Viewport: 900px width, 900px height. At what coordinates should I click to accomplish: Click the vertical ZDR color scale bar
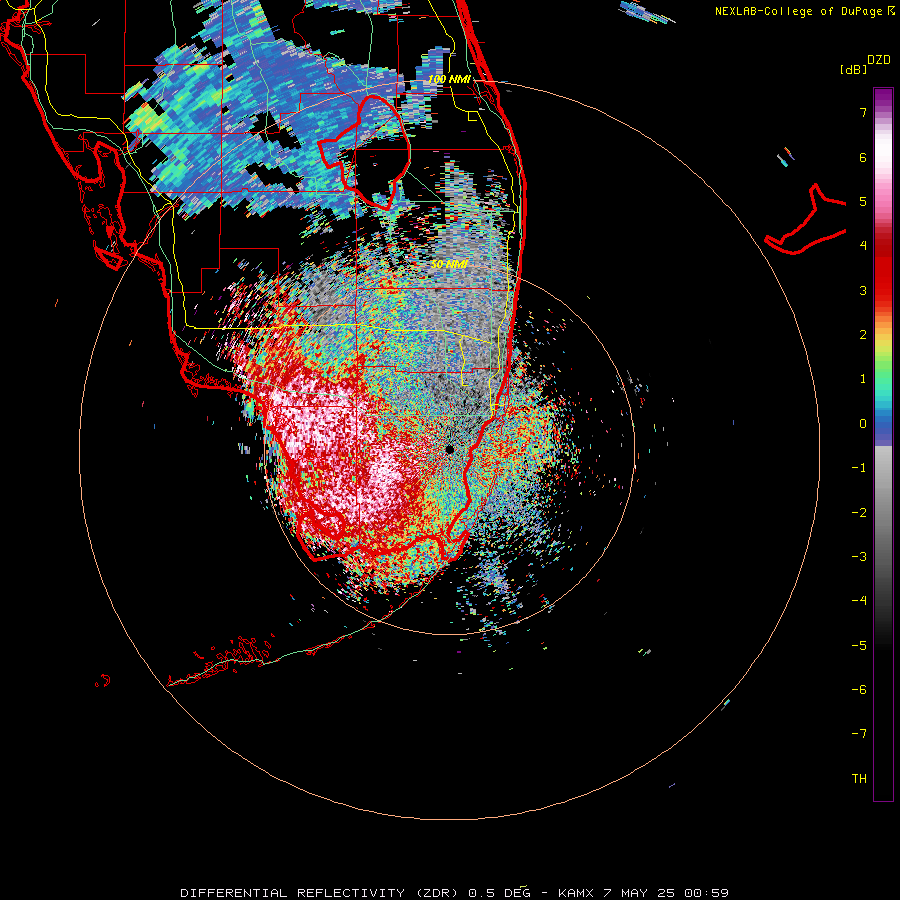(x=883, y=444)
